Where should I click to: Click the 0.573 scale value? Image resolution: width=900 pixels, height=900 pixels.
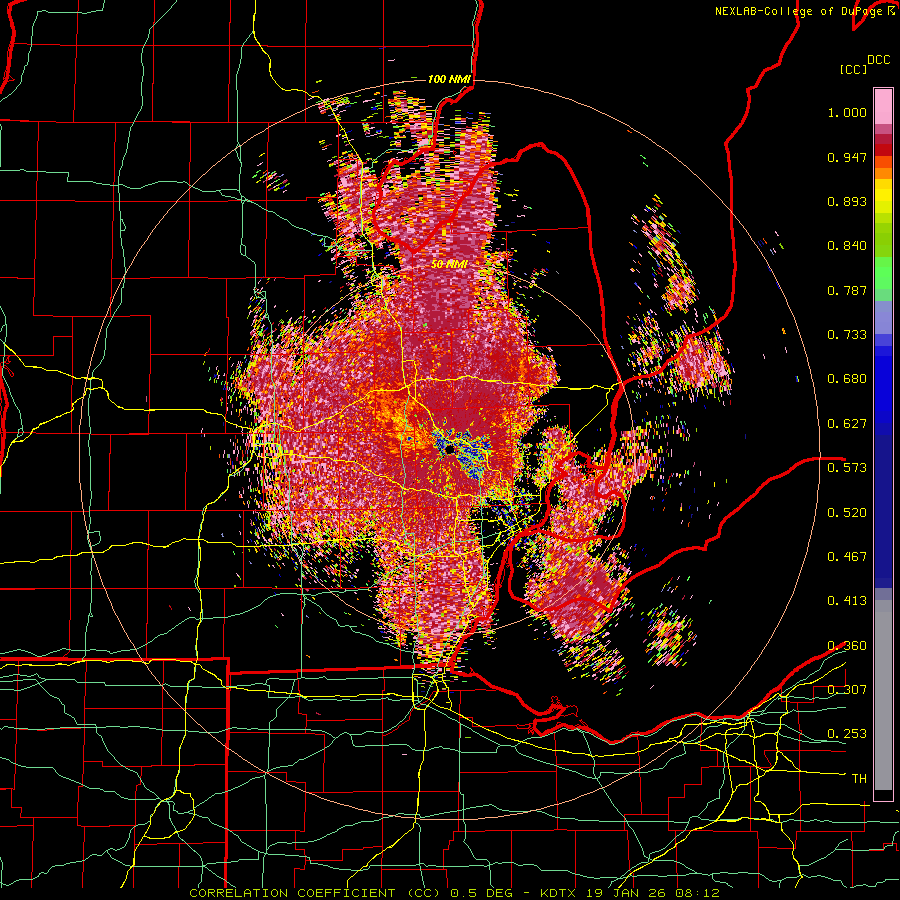847,467
